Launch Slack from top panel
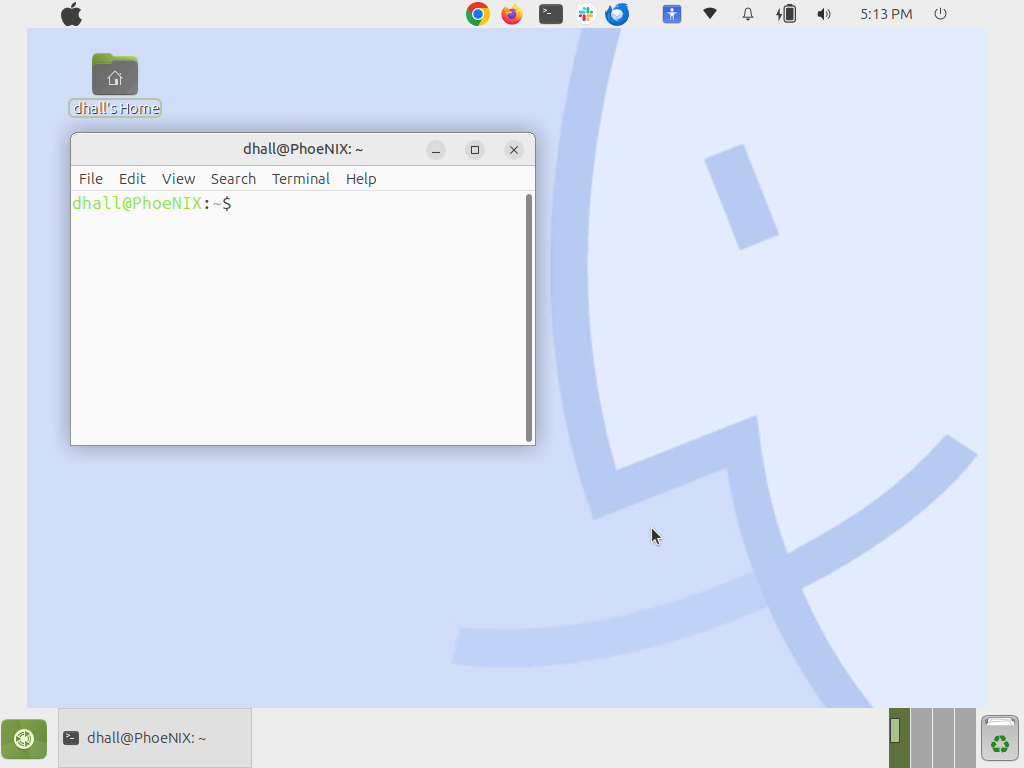 click(x=586, y=14)
